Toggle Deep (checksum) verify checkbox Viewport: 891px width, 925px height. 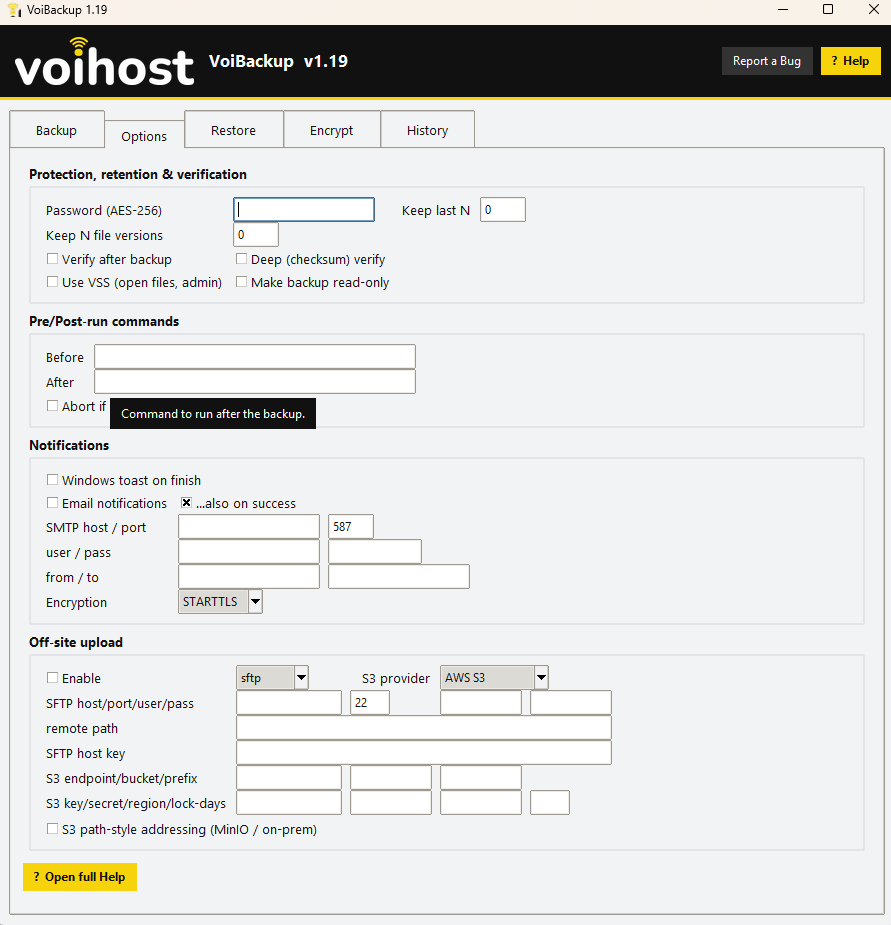pyautogui.click(x=241, y=259)
